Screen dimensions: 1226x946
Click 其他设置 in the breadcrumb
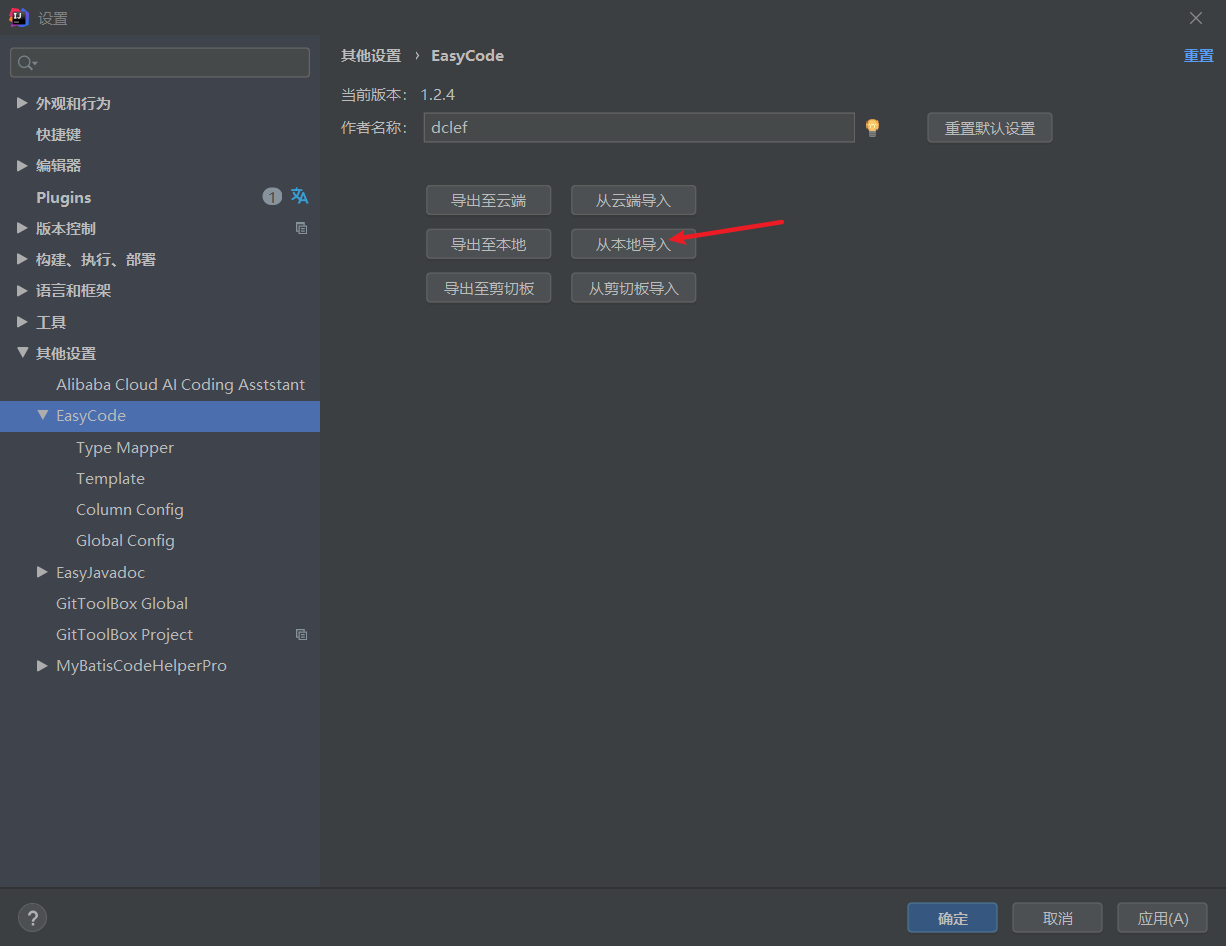(x=371, y=56)
